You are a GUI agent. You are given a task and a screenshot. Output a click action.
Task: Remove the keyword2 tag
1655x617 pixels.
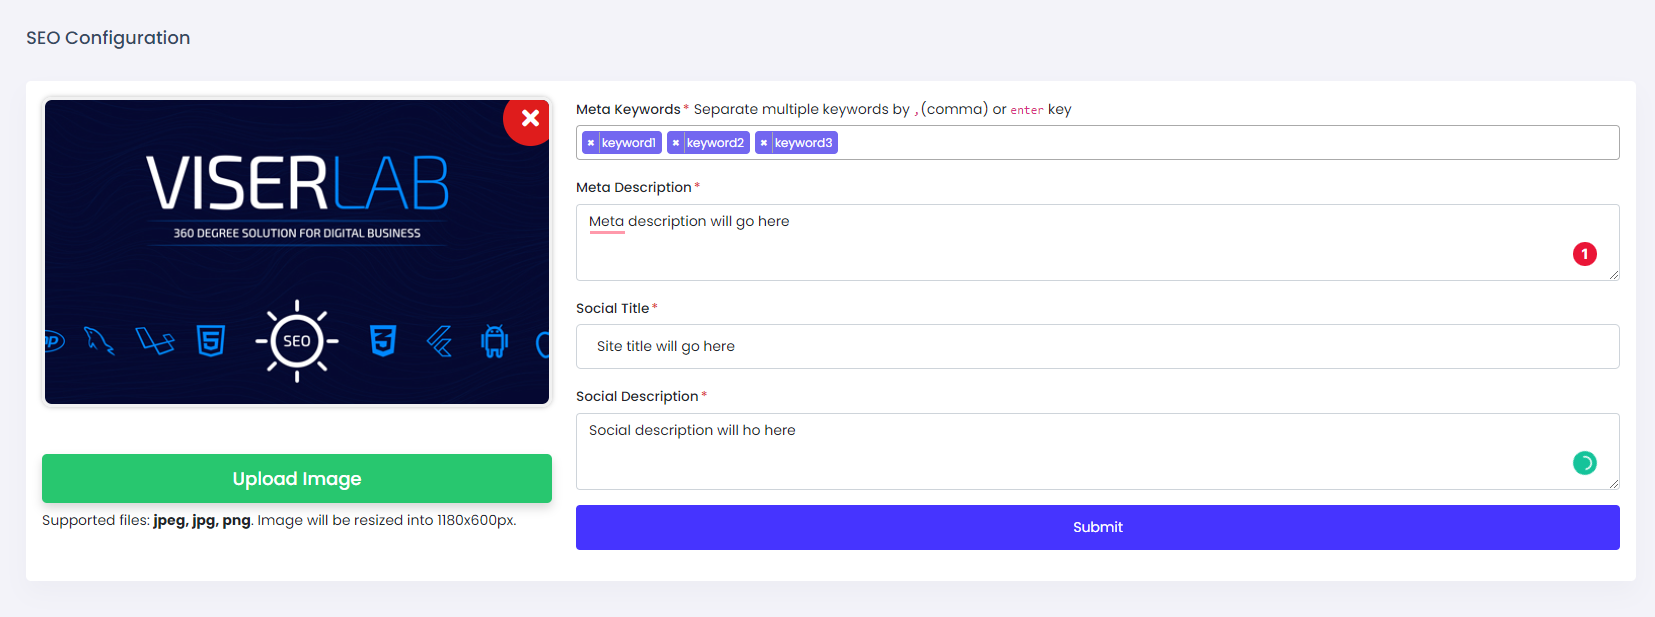676,143
